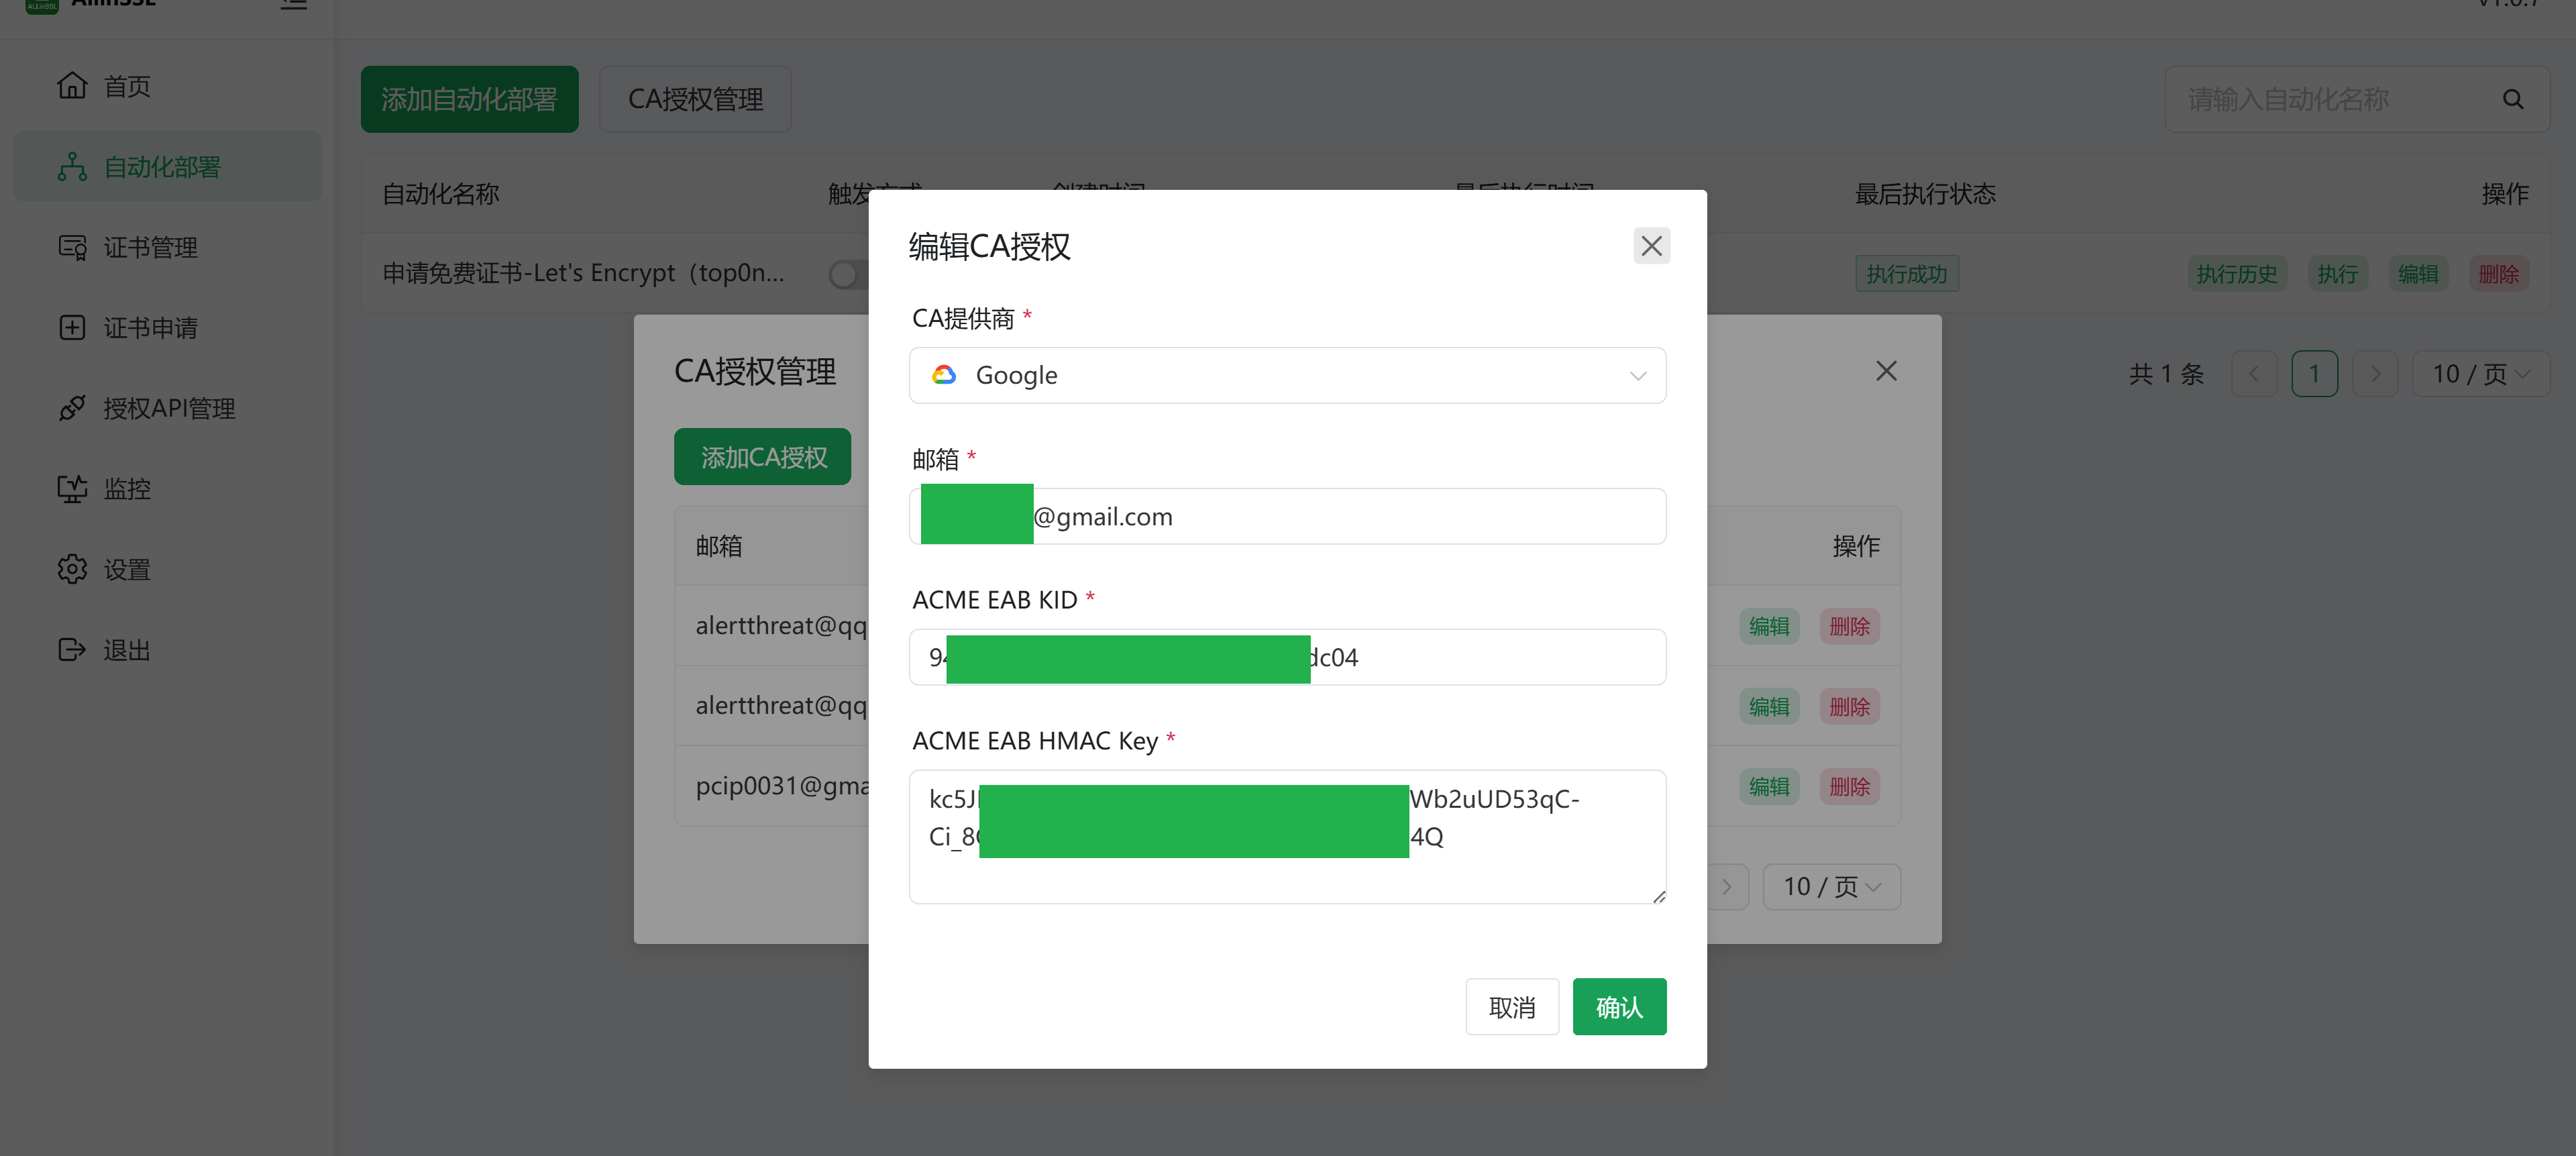Screen dimensions: 2576x1156
Task: Click the 设置 gear icon
Action: pyautogui.click(x=72, y=569)
